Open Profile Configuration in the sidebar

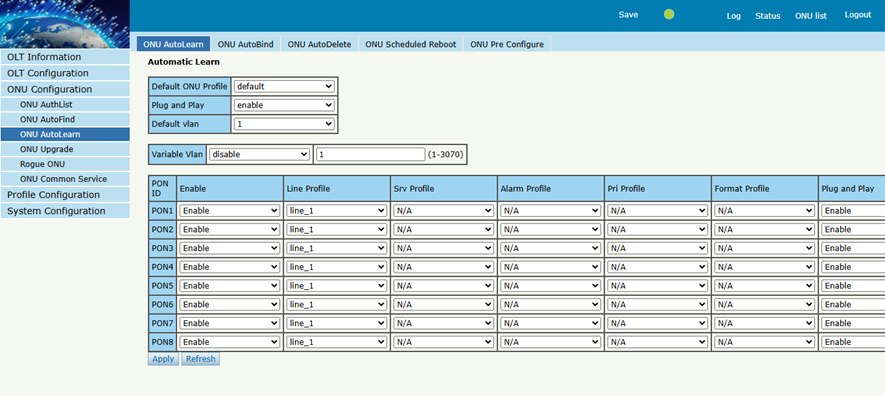[65, 195]
